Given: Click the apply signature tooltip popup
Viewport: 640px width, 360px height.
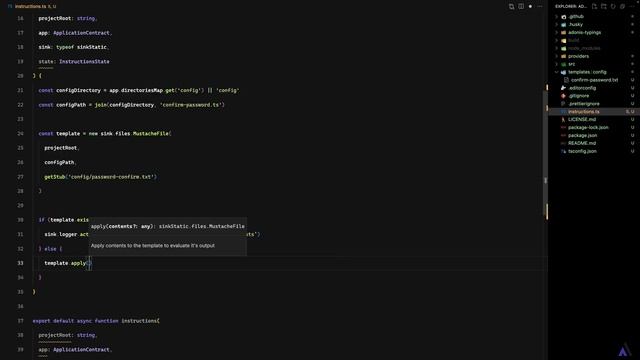Looking at the screenshot, I should point(168,237).
